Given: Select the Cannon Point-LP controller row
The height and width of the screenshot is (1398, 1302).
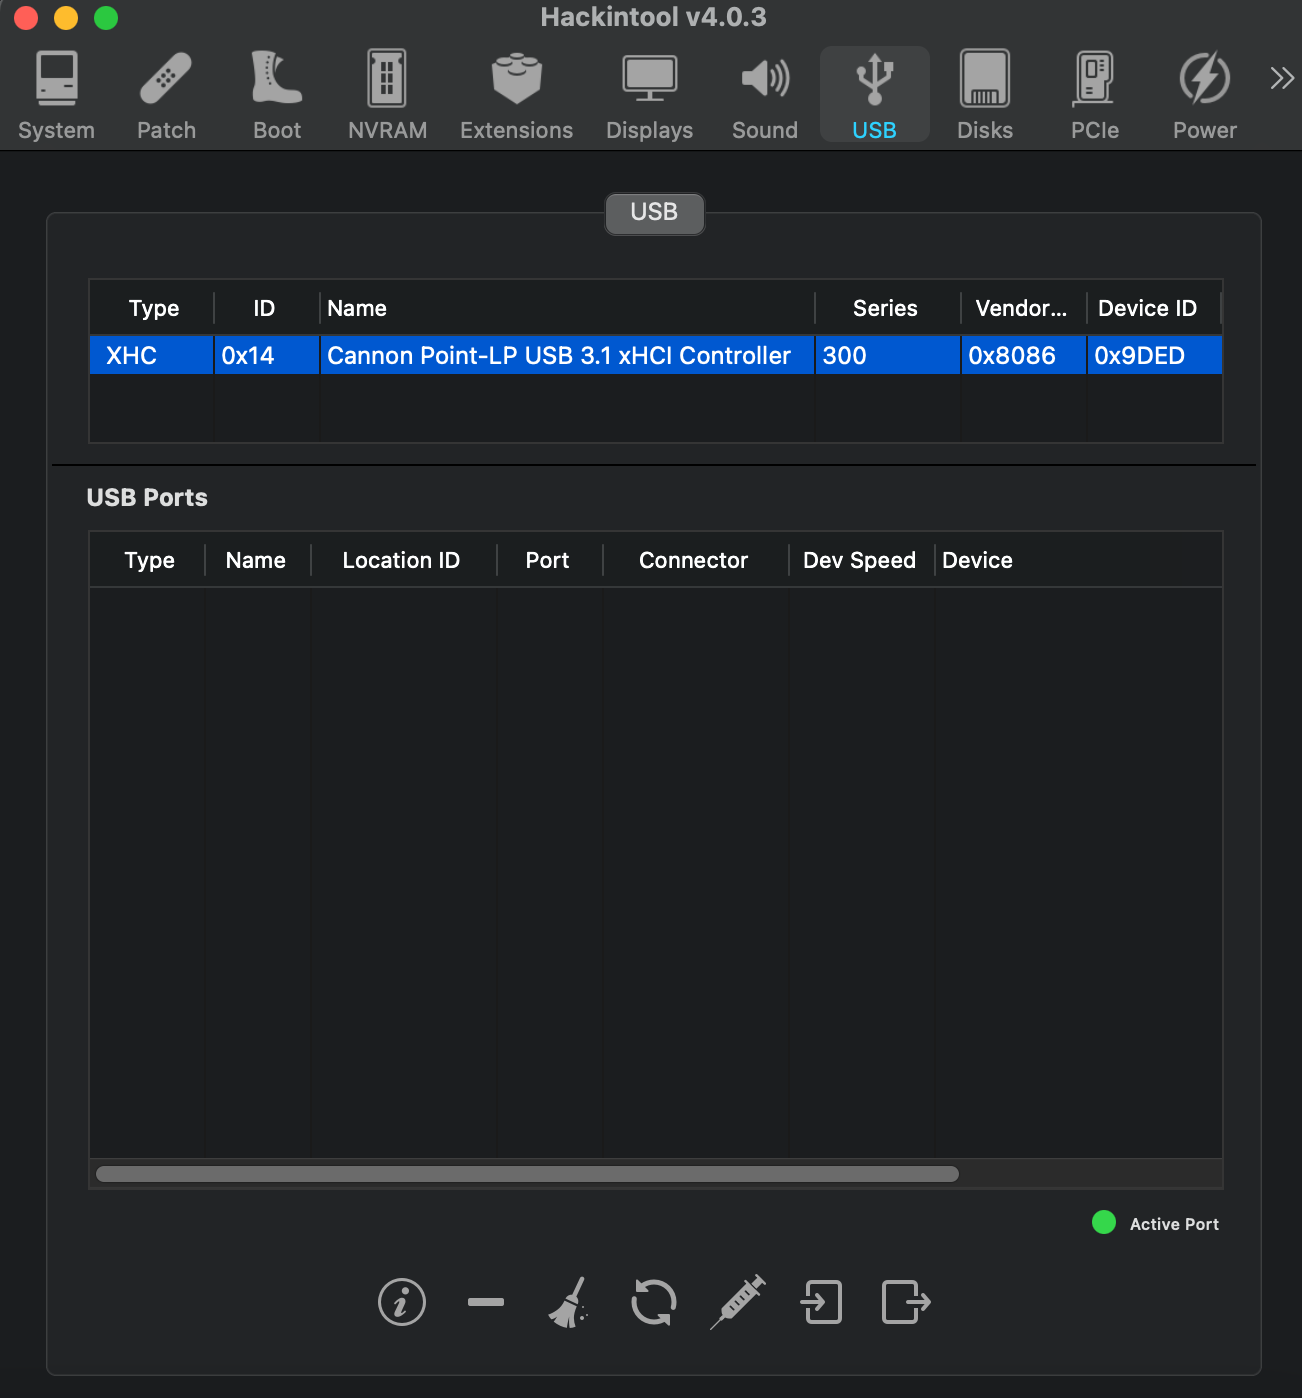Looking at the screenshot, I should tap(560, 355).
